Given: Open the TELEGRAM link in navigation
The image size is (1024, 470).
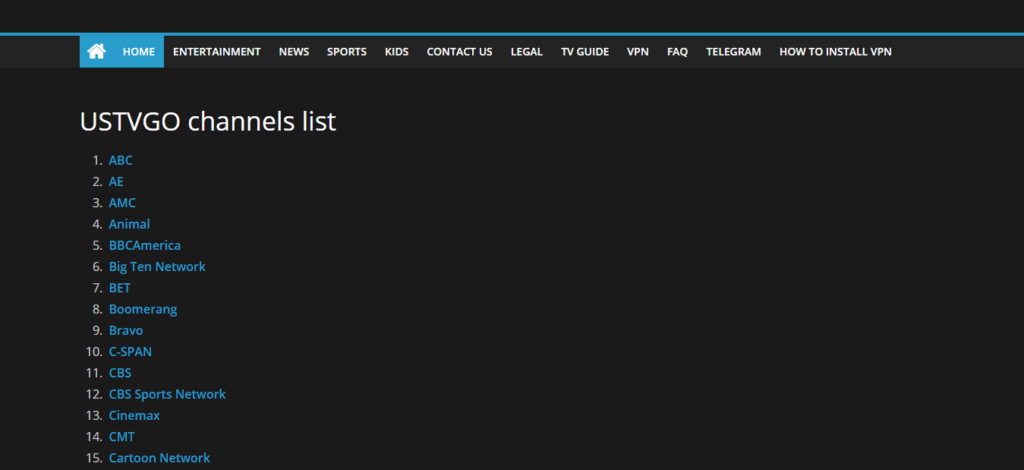Looking at the screenshot, I should pos(733,52).
